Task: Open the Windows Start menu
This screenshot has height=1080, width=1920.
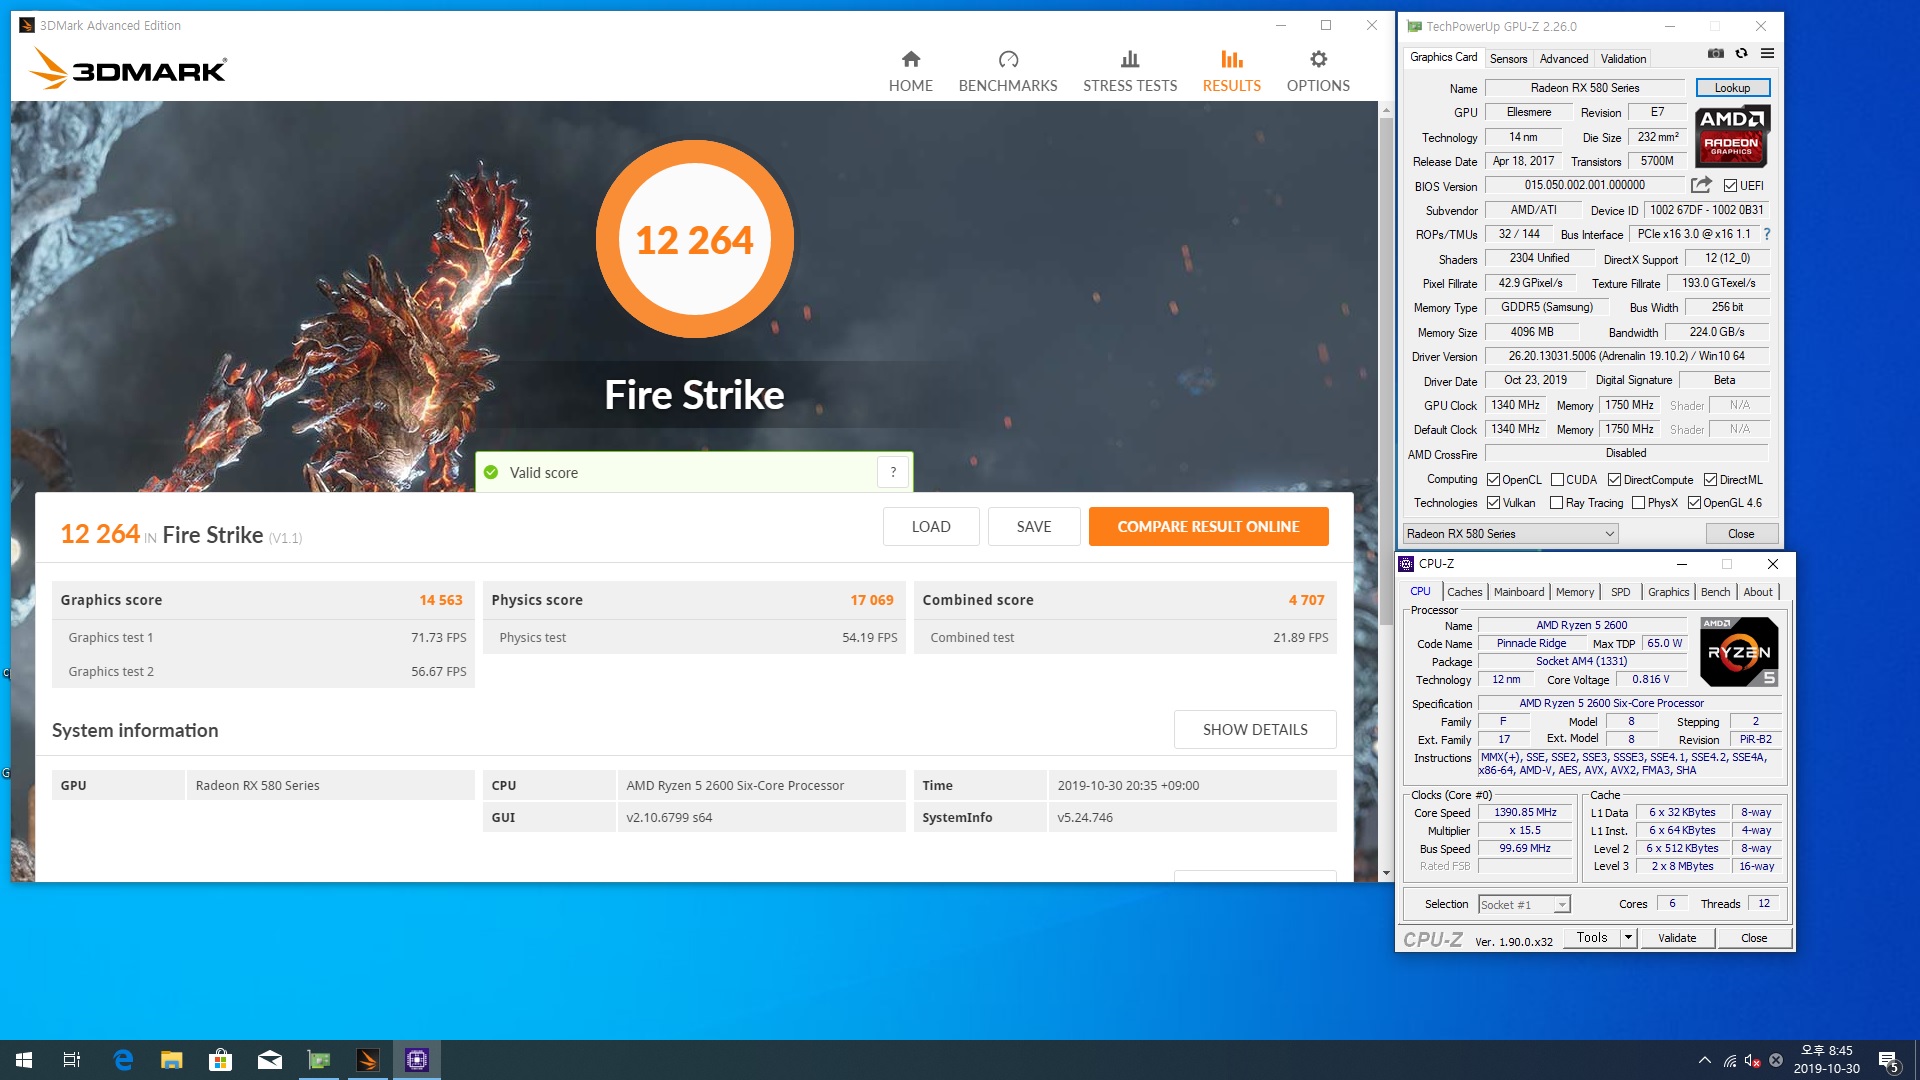Action: tap(24, 1060)
